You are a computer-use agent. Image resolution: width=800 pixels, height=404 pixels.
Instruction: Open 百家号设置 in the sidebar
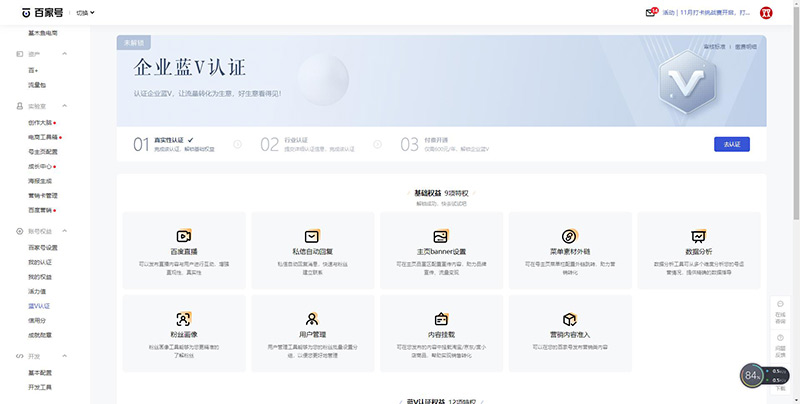[x=43, y=247]
